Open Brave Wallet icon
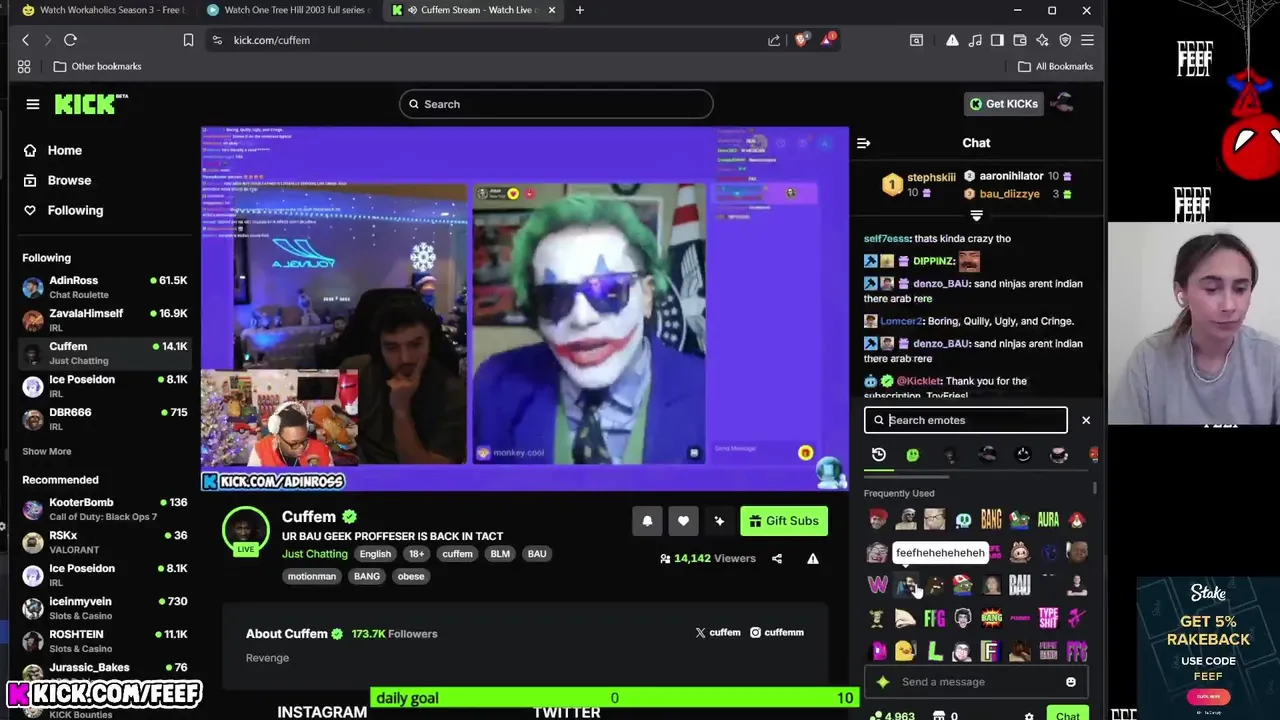Image resolution: width=1280 pixels, height=720 pixels. (1020, 40)
